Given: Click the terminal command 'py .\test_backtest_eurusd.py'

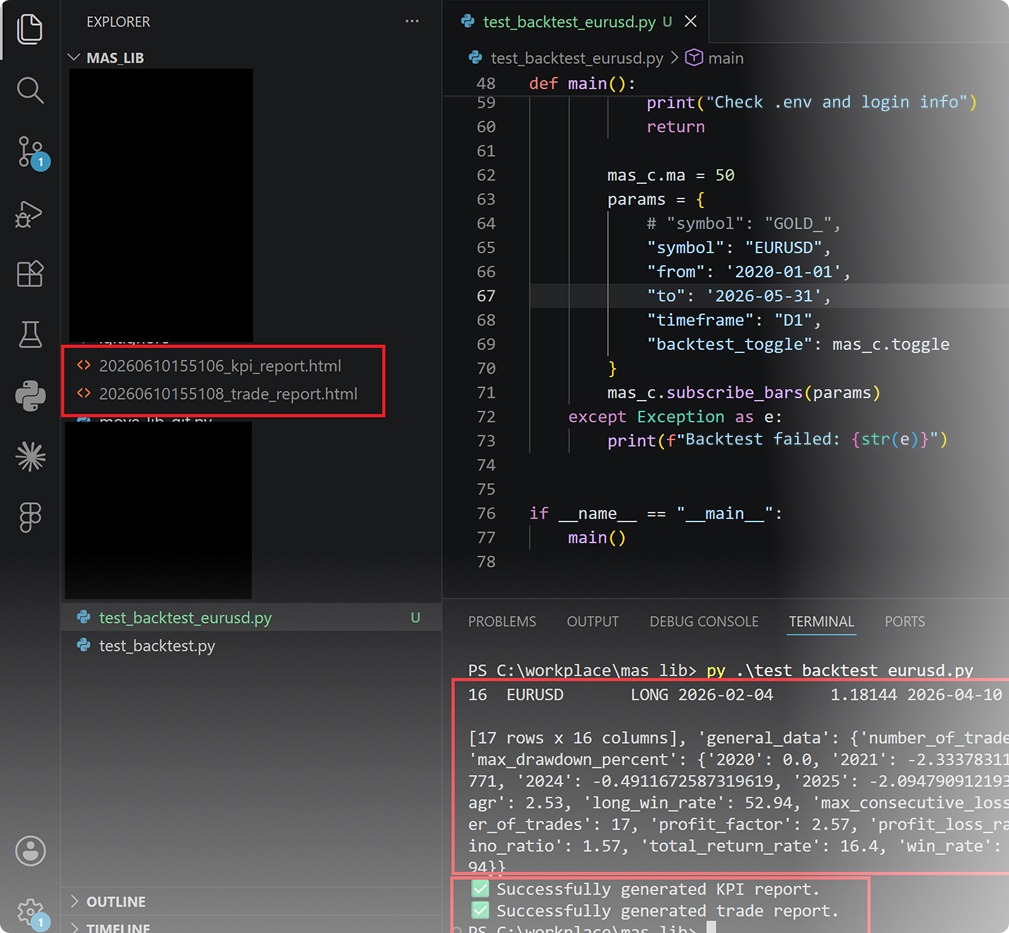Looking at the screenshot, I should 840,670.
